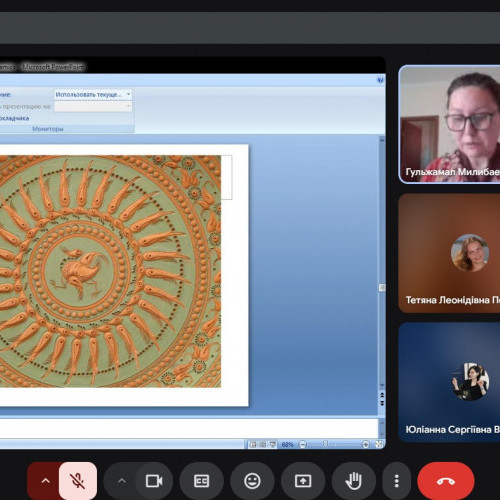Select the Тетяна Леонідівна participant tile

[x=449, y=253]
